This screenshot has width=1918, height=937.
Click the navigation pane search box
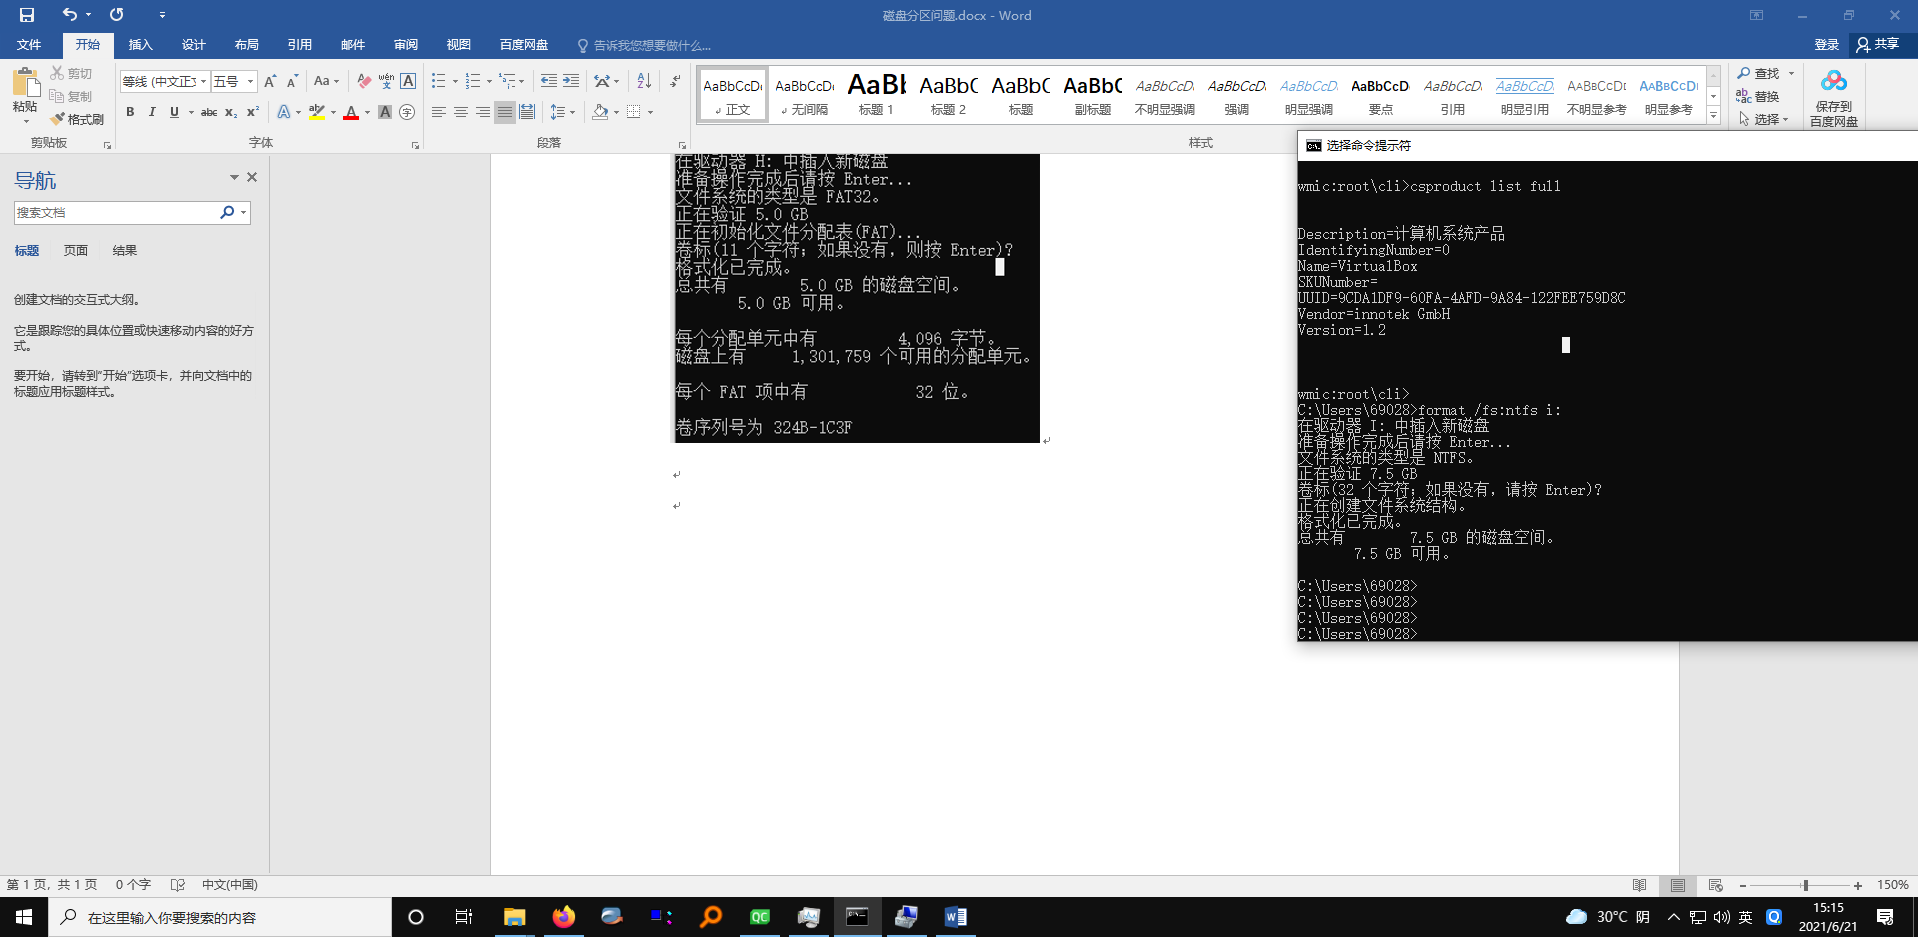(118, 212)
